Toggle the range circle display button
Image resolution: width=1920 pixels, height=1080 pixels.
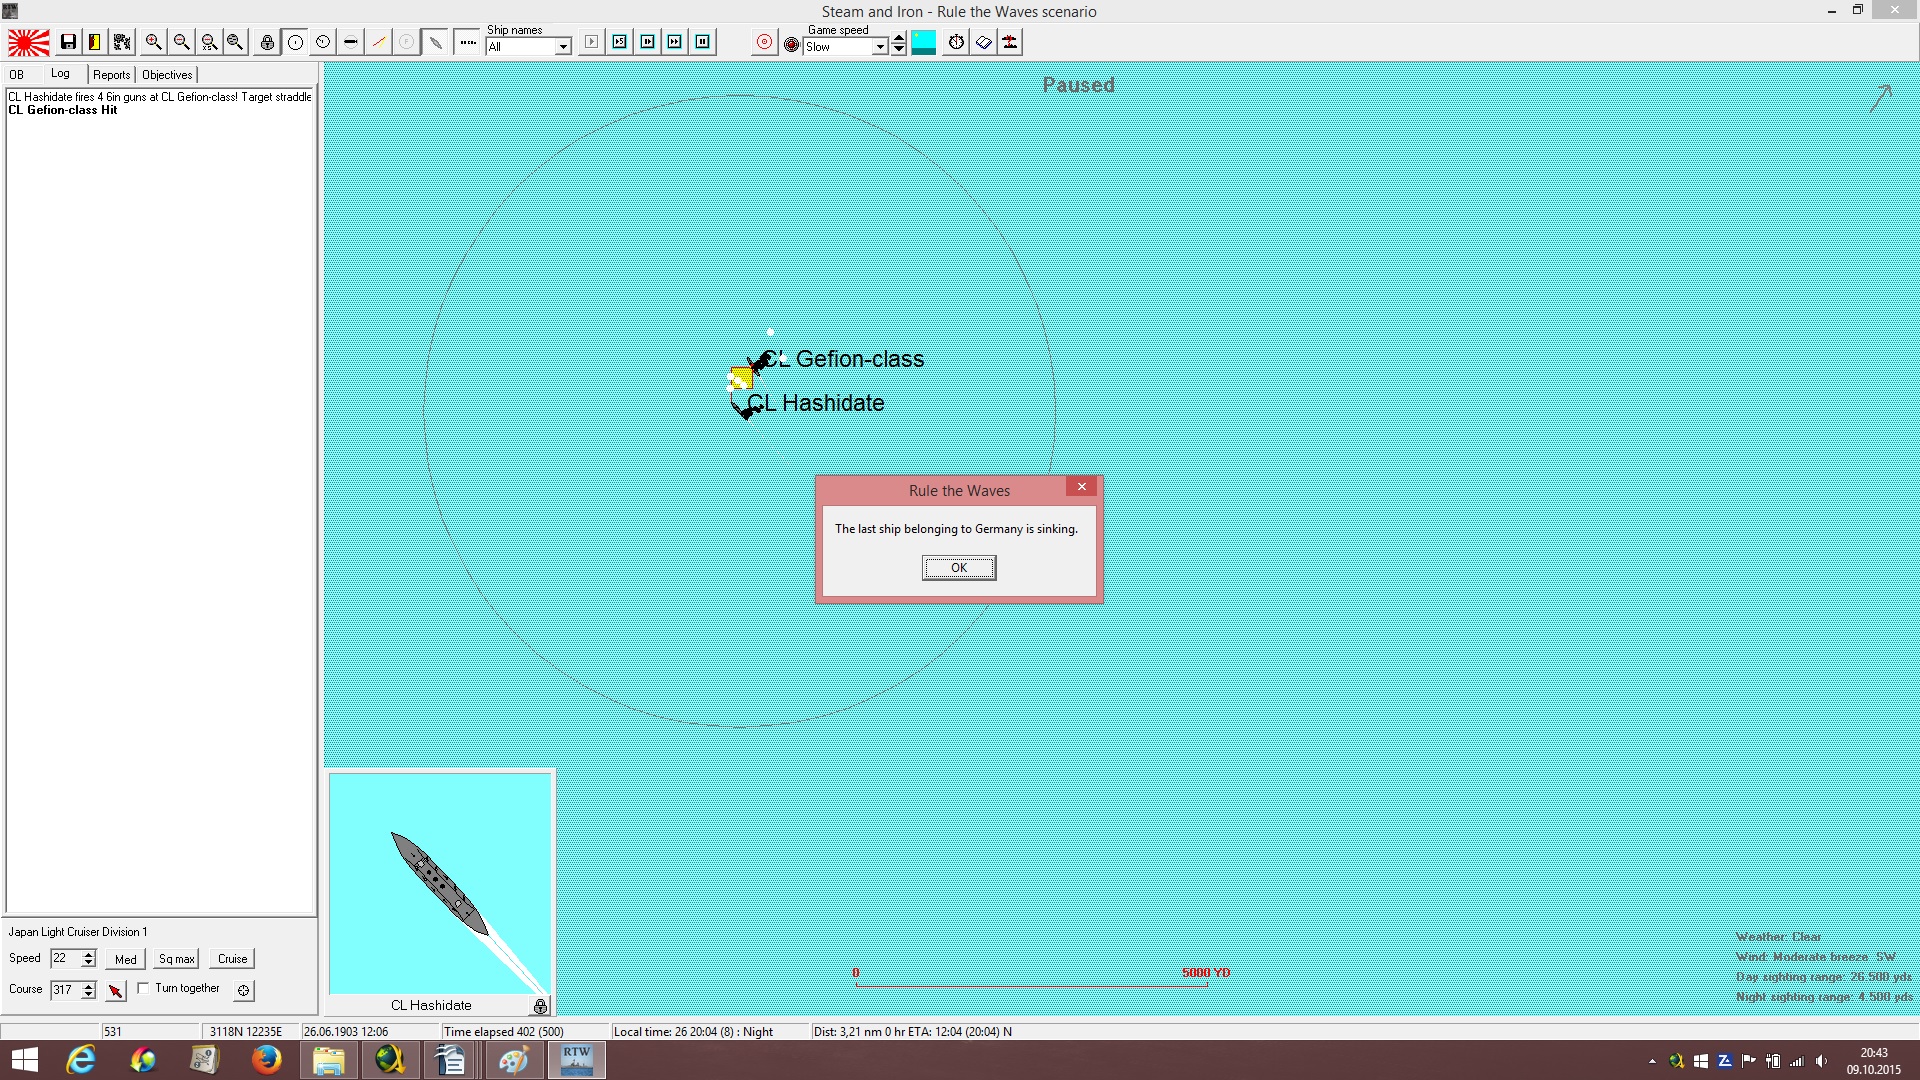coord(295,42)
